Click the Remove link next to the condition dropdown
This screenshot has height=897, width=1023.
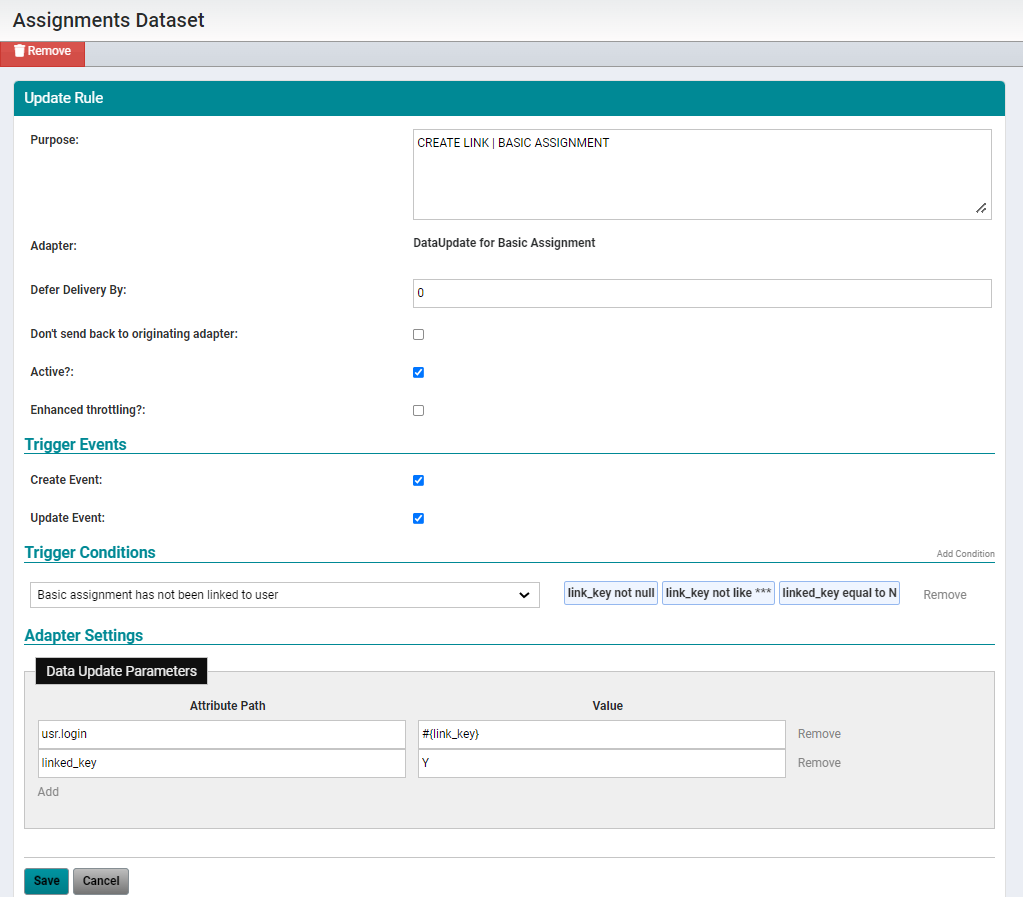[943, 594]
